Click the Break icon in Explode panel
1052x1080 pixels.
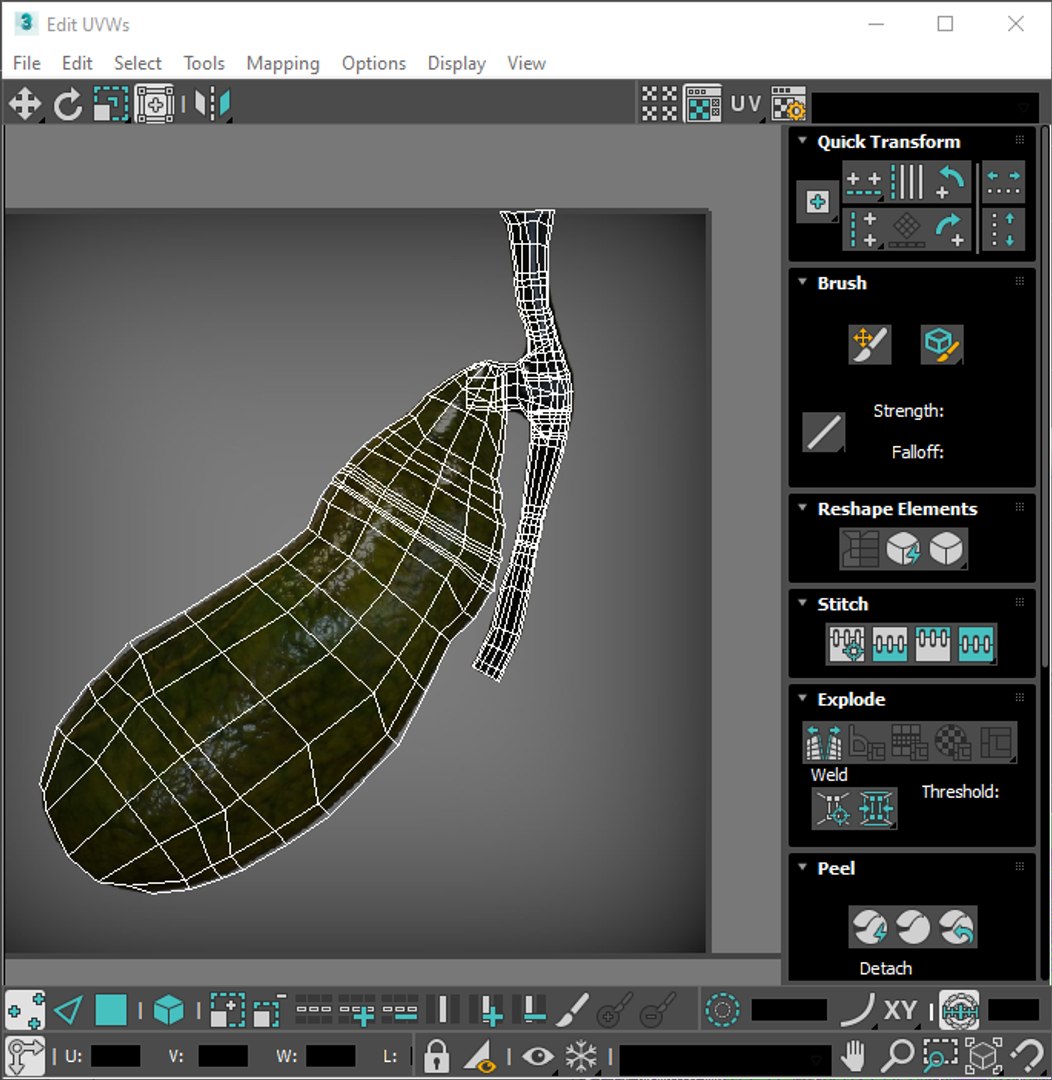(823, 742)
